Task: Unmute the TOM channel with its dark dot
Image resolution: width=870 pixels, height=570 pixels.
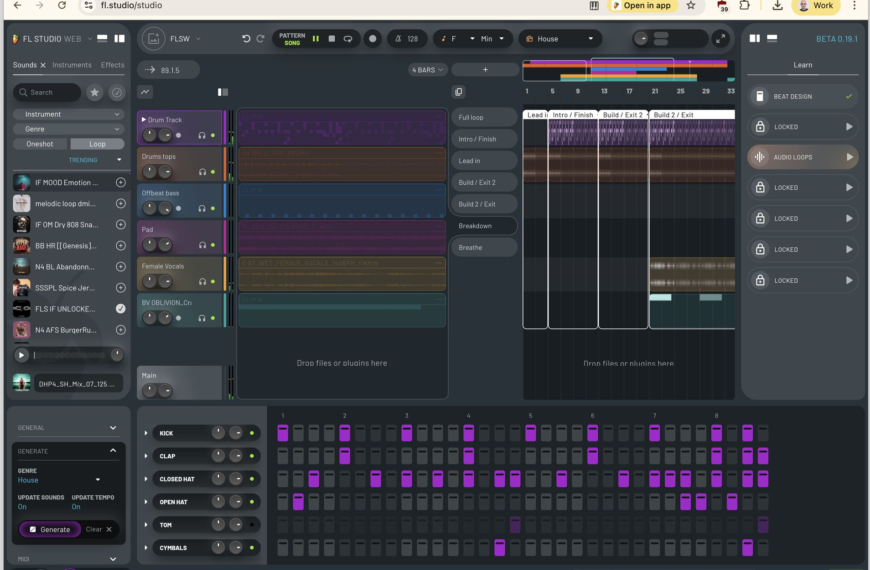Action: (252, 525)
